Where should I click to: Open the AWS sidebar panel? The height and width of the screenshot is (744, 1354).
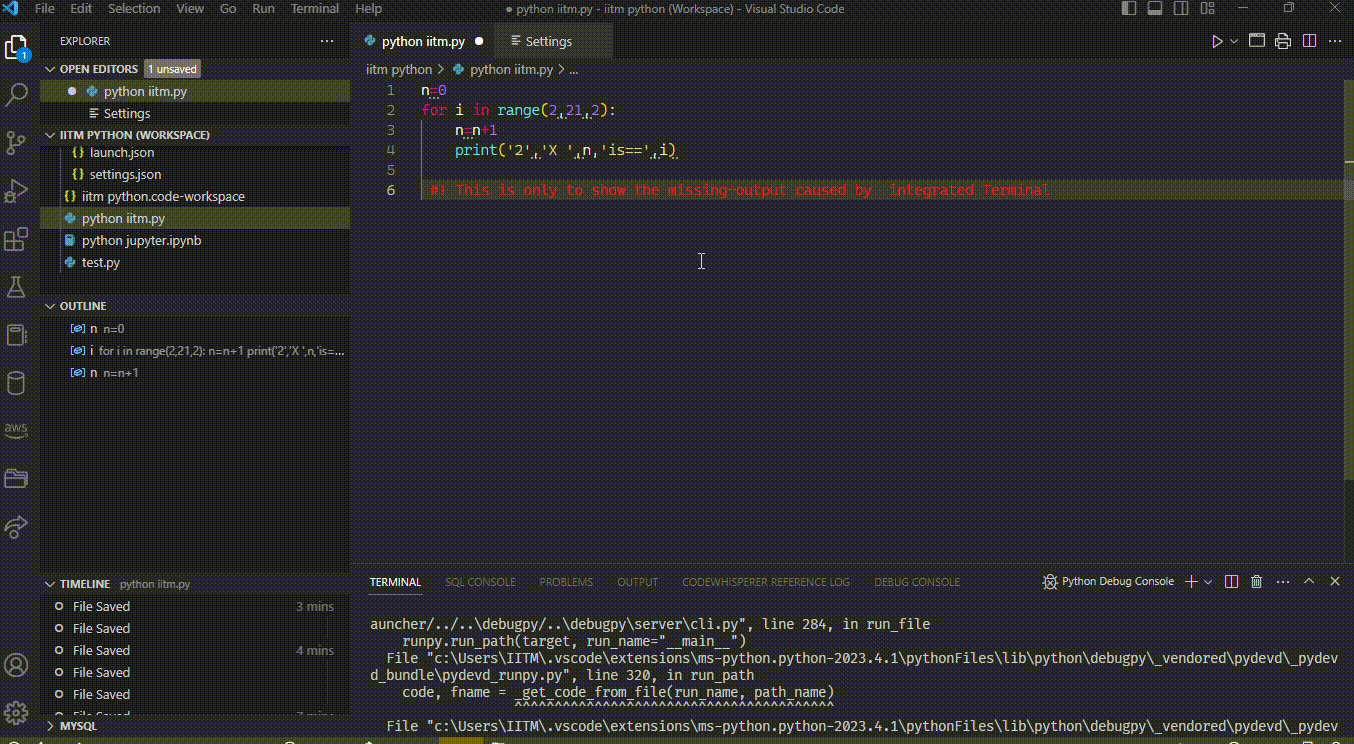pos(16,429)
